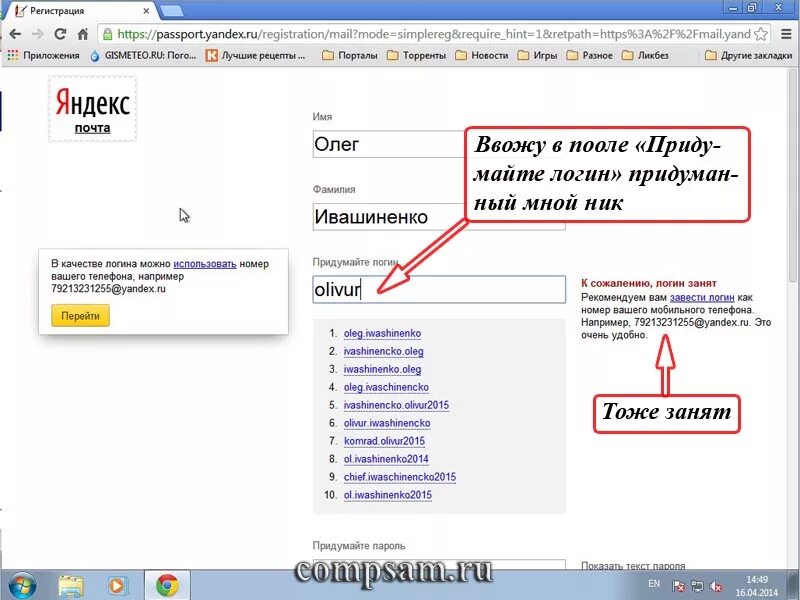Screen dimensions: 800x600
Task: Open the Приложения apps shortcut
Action: [43, 55]
